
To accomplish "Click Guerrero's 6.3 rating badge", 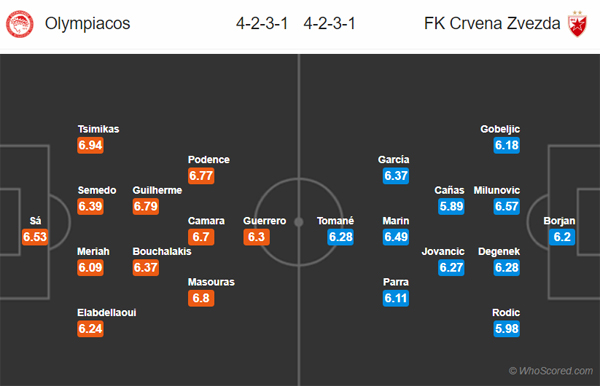I will pyautogui.click(x=256, y=237).
